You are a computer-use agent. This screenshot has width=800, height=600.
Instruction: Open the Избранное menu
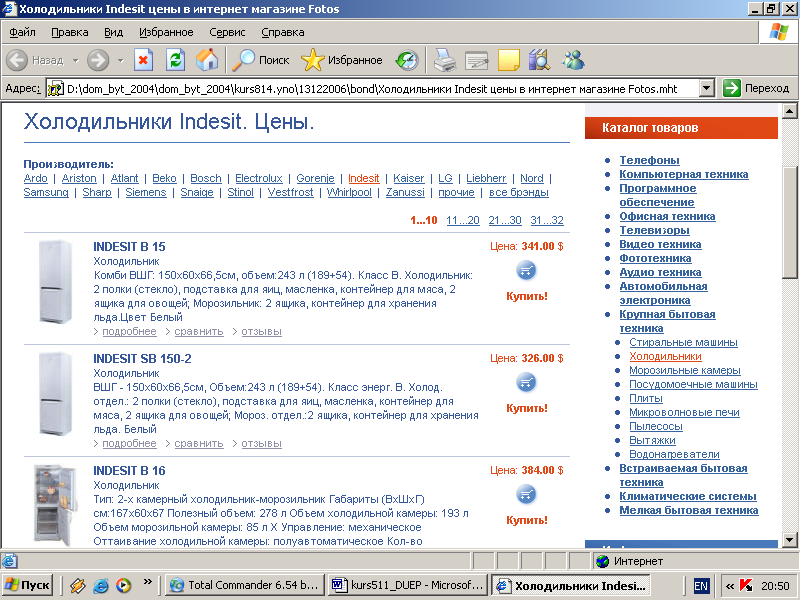pyautogui.click(x=166, y=32)
